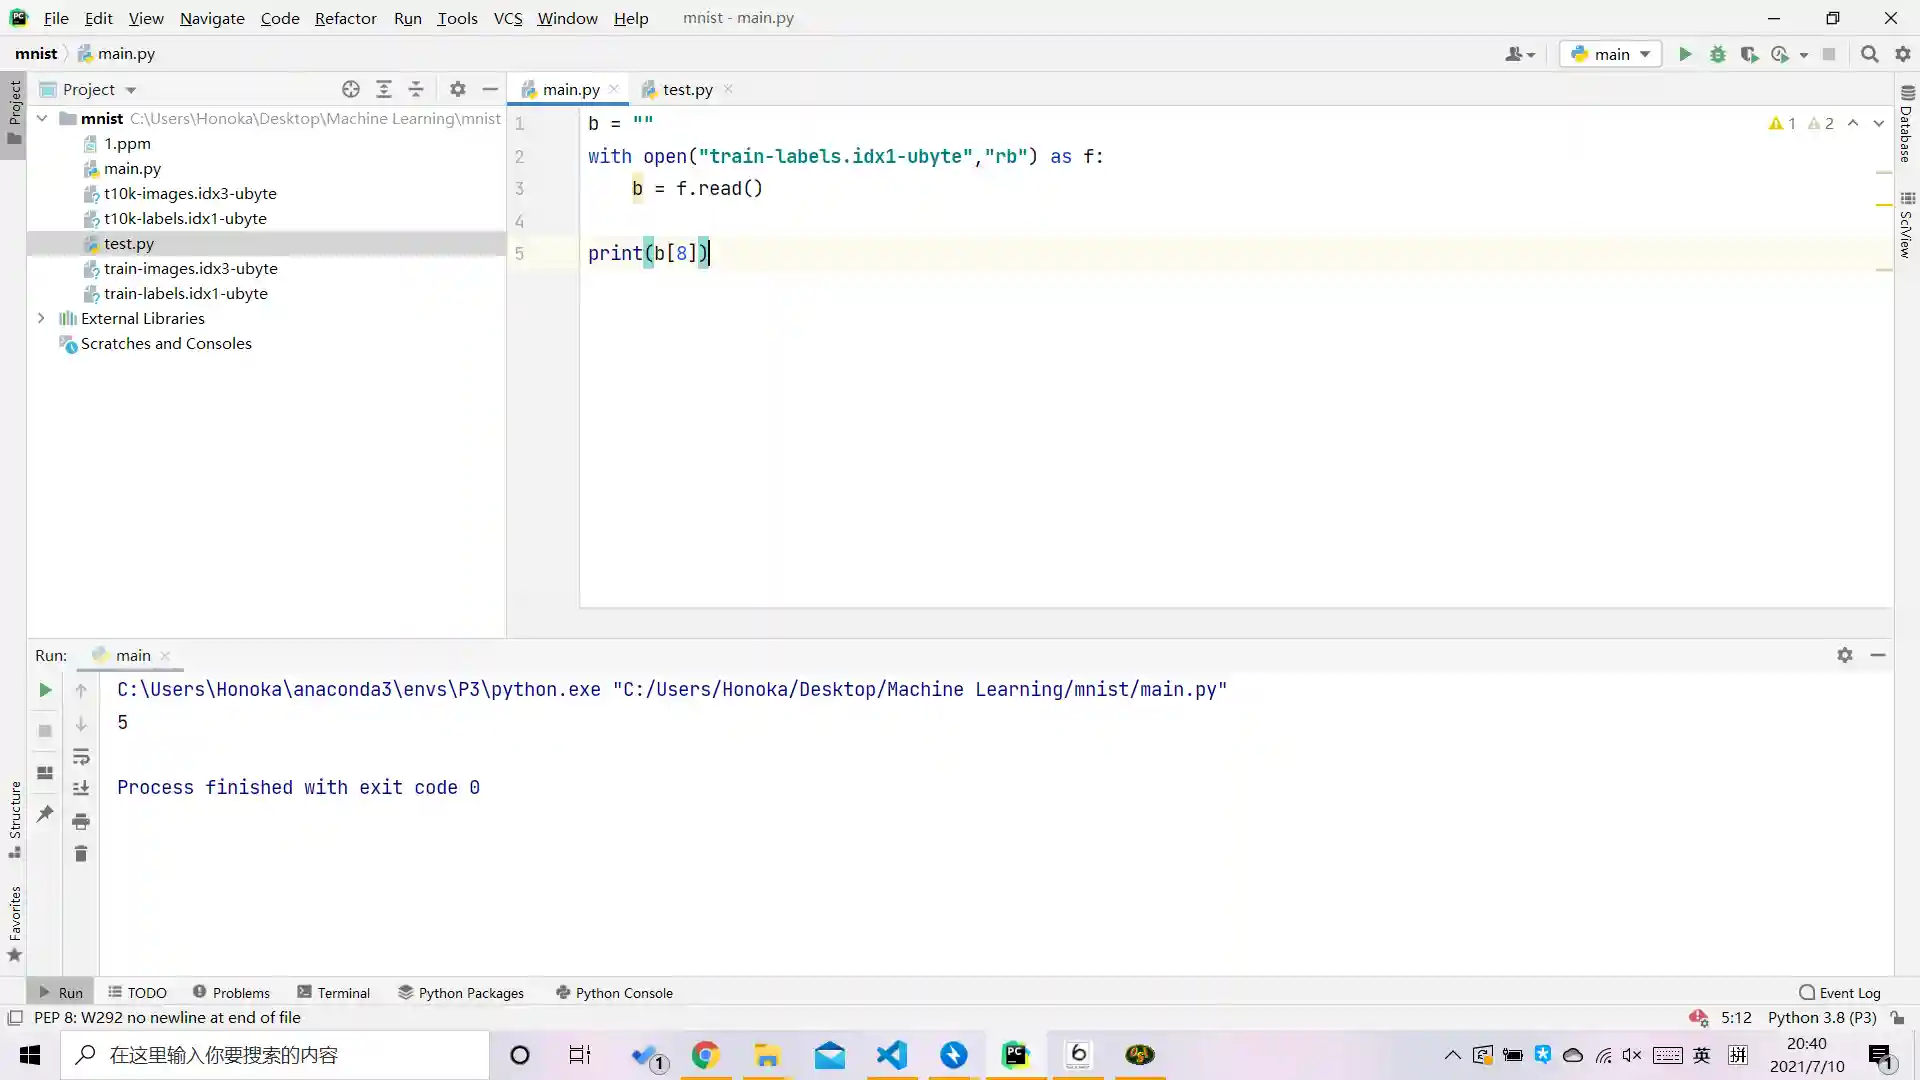The width and height of the screenshot is (1920, 1080).
Task: Toggle the Project side tool window
Action: pos(14,112)
